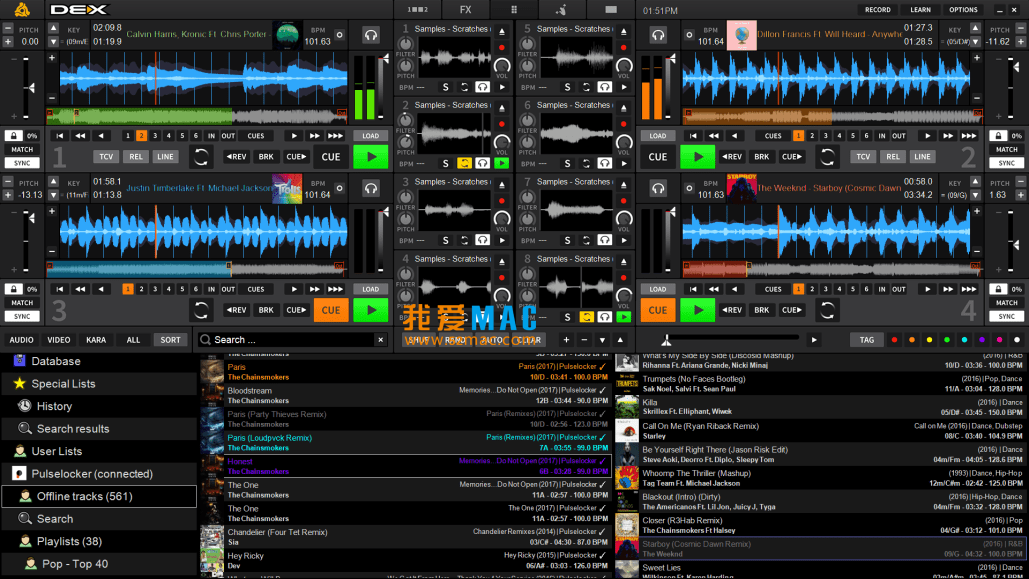This screenshot has height=579, width=1029.
Task: Enable SYNC on deck 1
Action: [22, 163]
